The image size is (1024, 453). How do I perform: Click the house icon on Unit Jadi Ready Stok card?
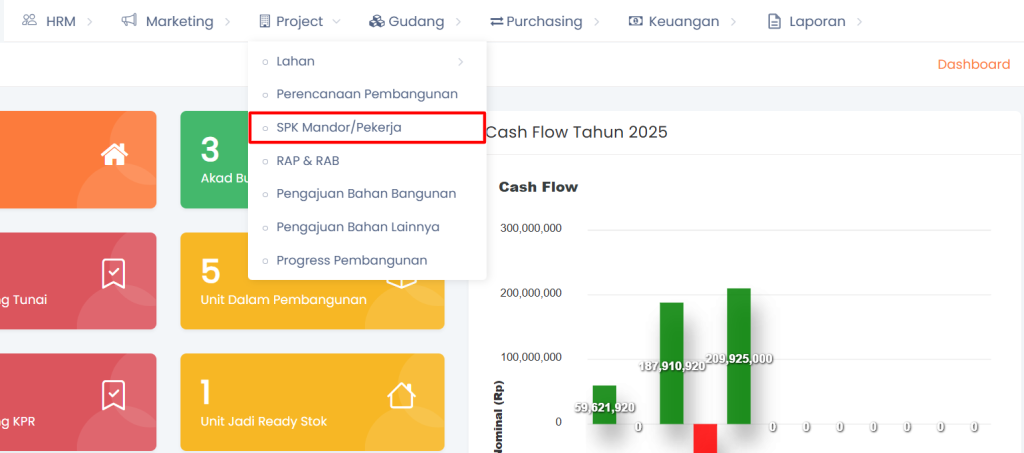pos(401,396)
